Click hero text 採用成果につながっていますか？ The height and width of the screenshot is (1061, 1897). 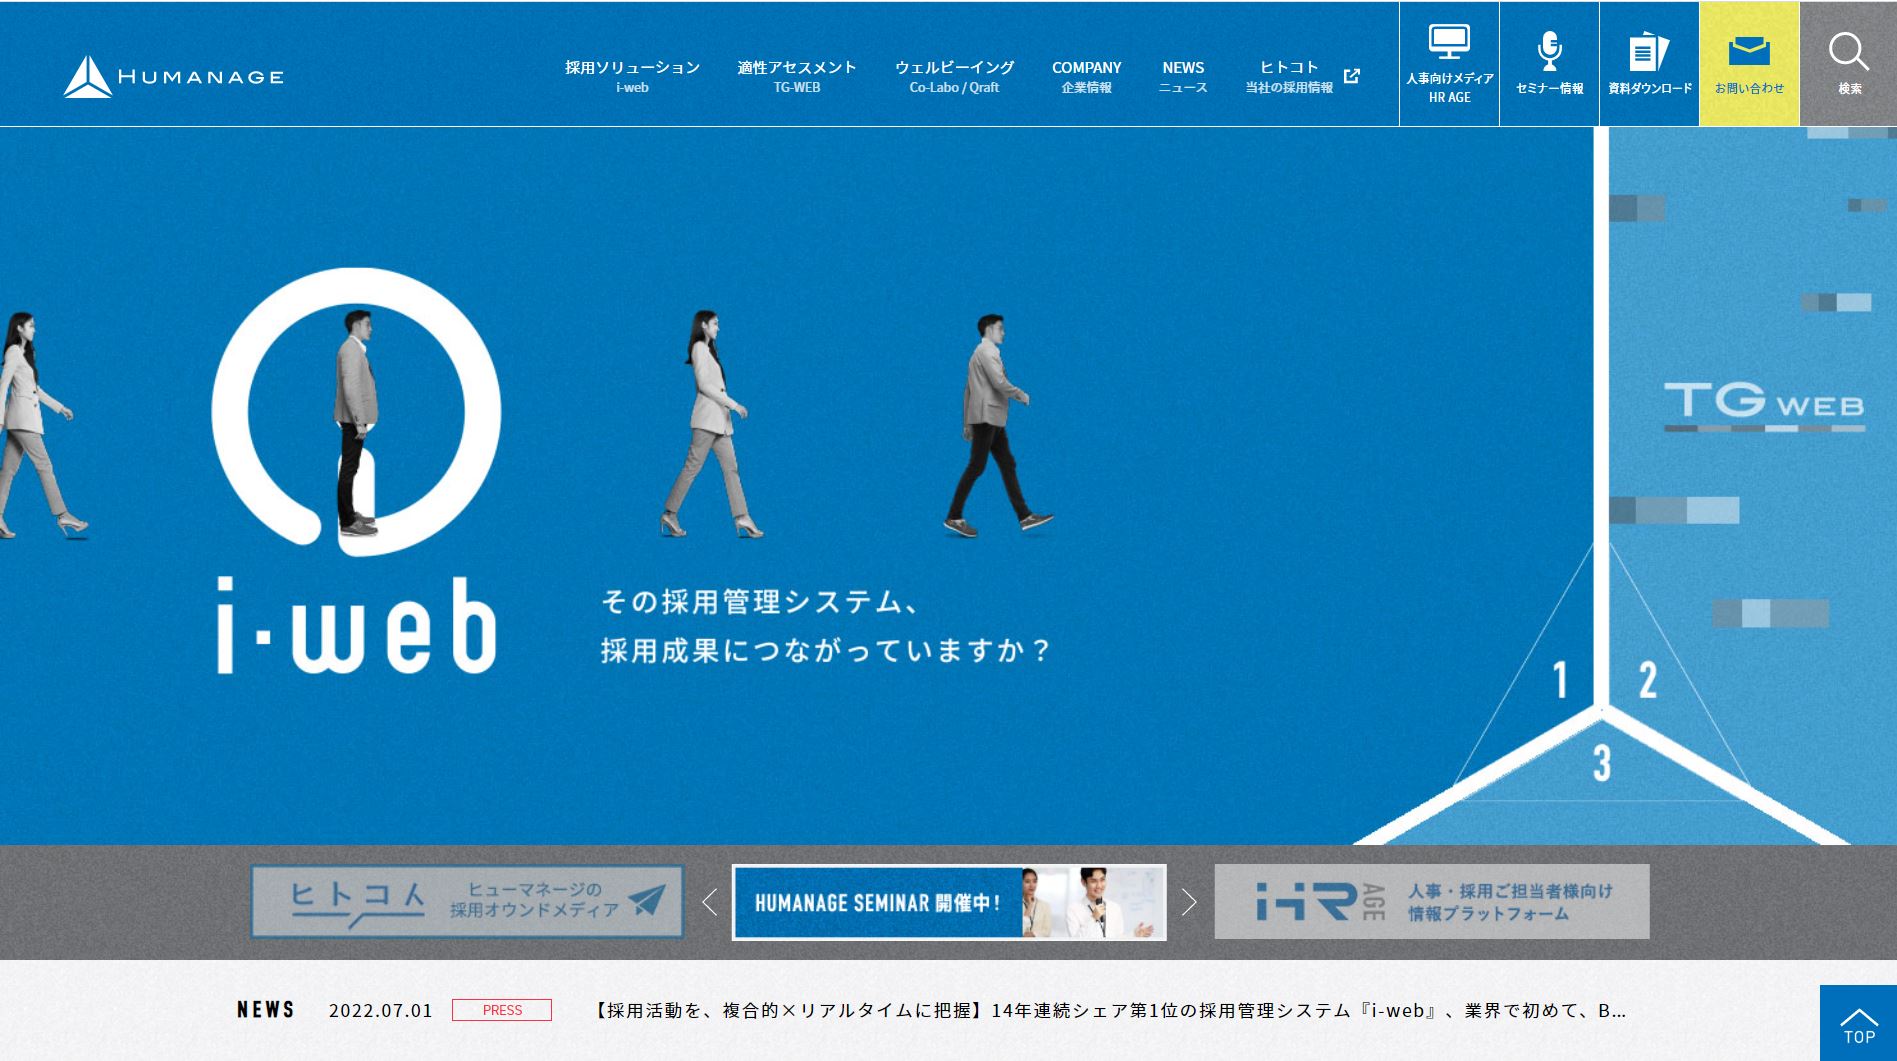tap(825, 651)
